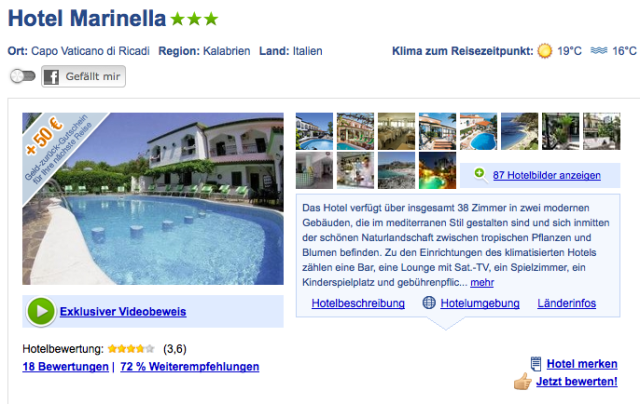Click the green video play icon
Image resolution: width=640 pixels, height=404 pixels.
pyautogui.click(x=41, y=311)
